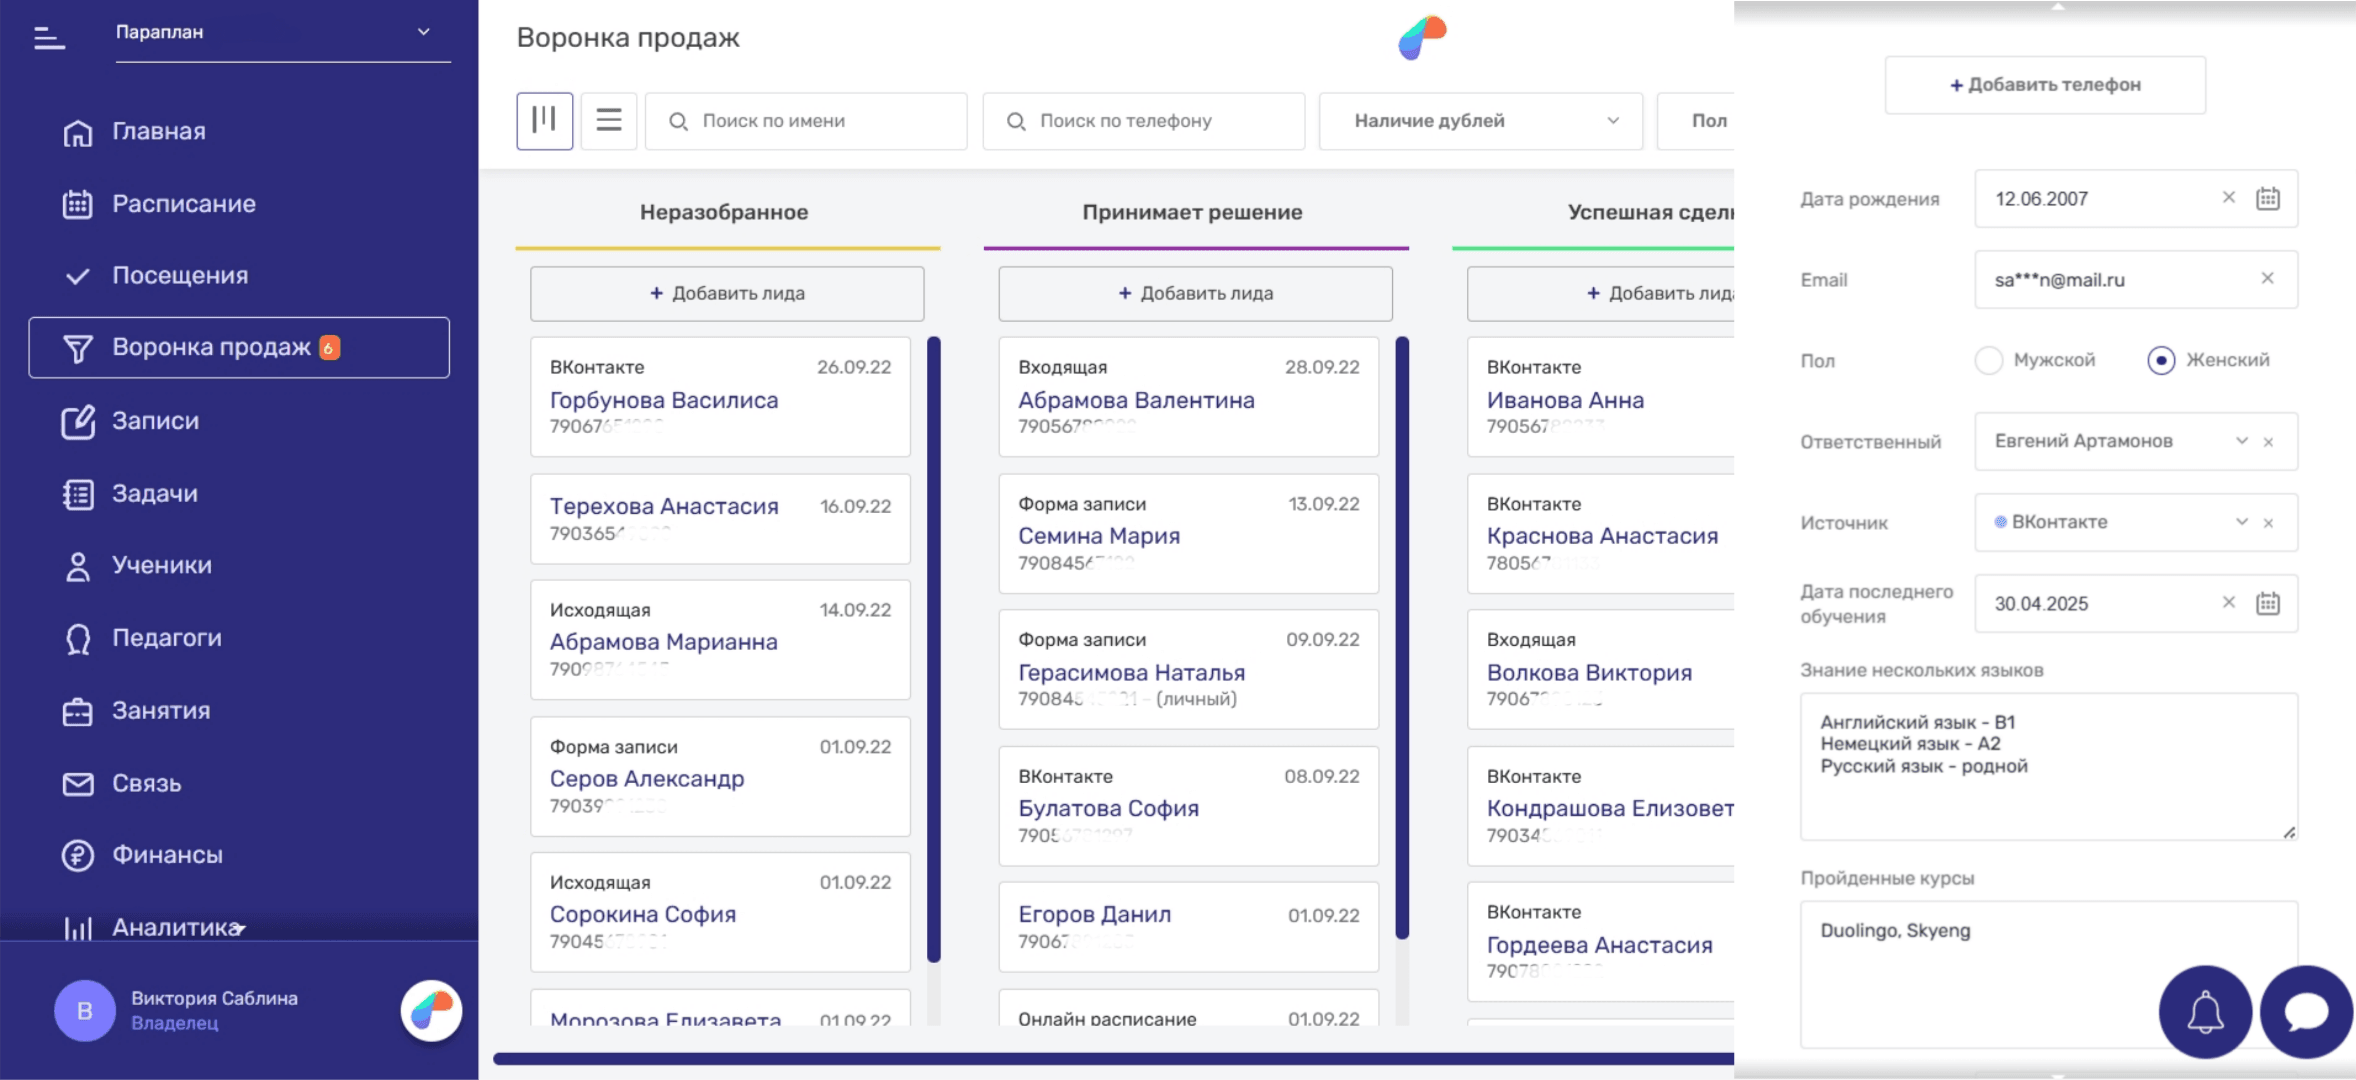
Task: Open the Ученики sidebar section
Action: click(161, 566)
